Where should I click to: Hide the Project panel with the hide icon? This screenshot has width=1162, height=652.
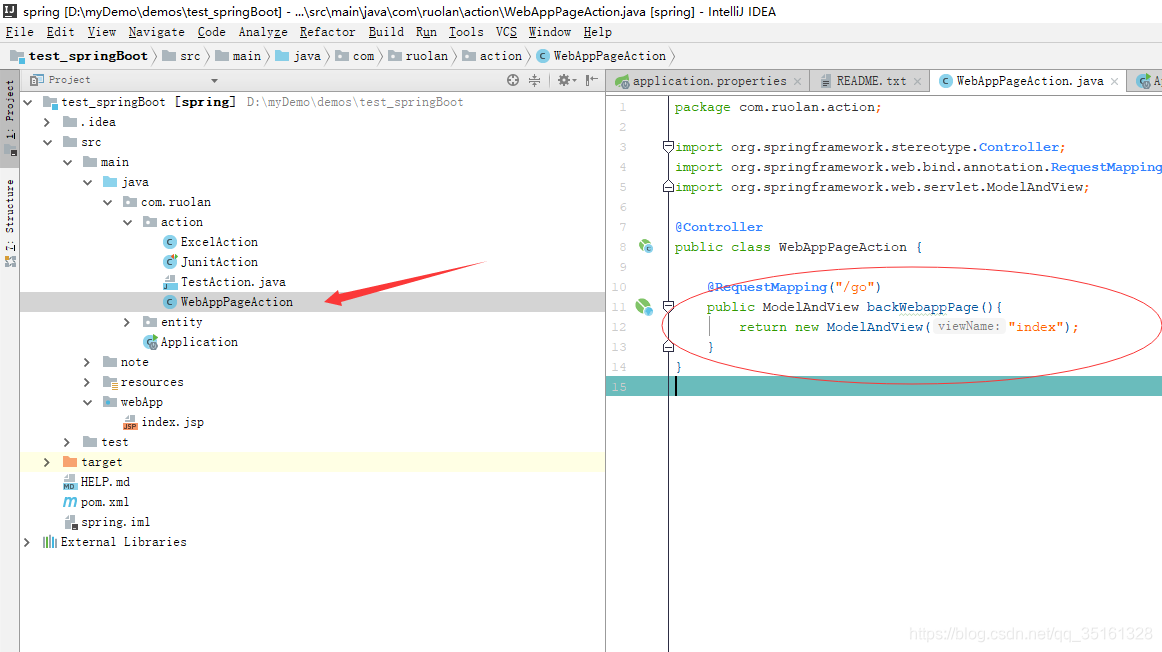pos(591,80)
